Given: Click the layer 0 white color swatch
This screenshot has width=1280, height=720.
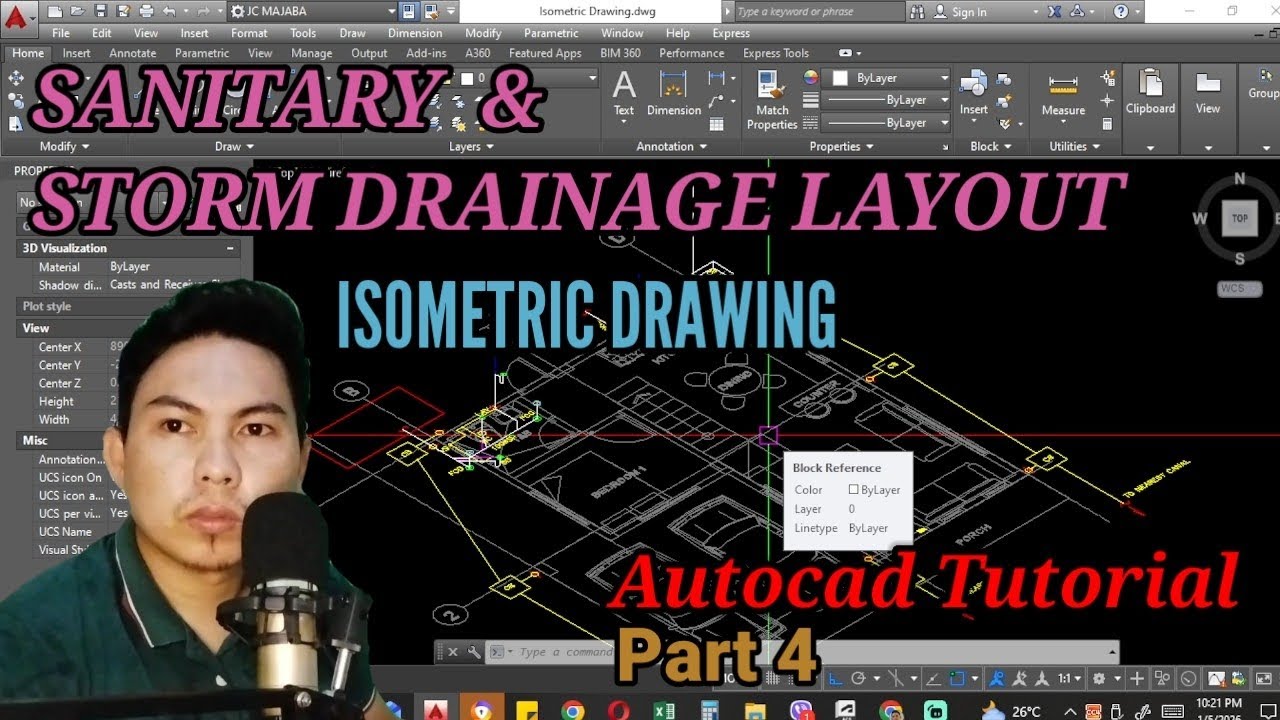Looking at the screenshot, I should pos(468,78).
